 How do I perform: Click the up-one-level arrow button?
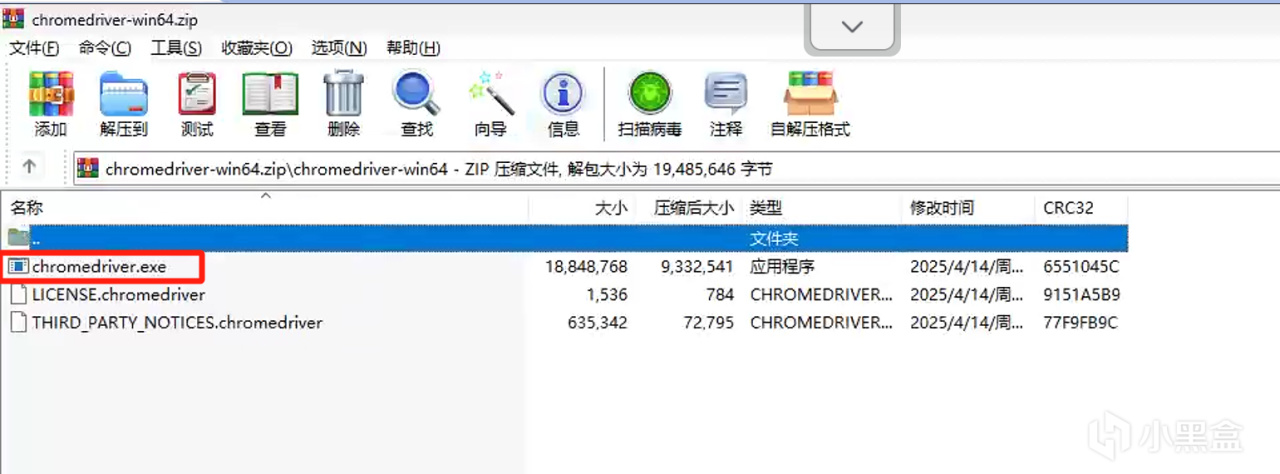30,167
